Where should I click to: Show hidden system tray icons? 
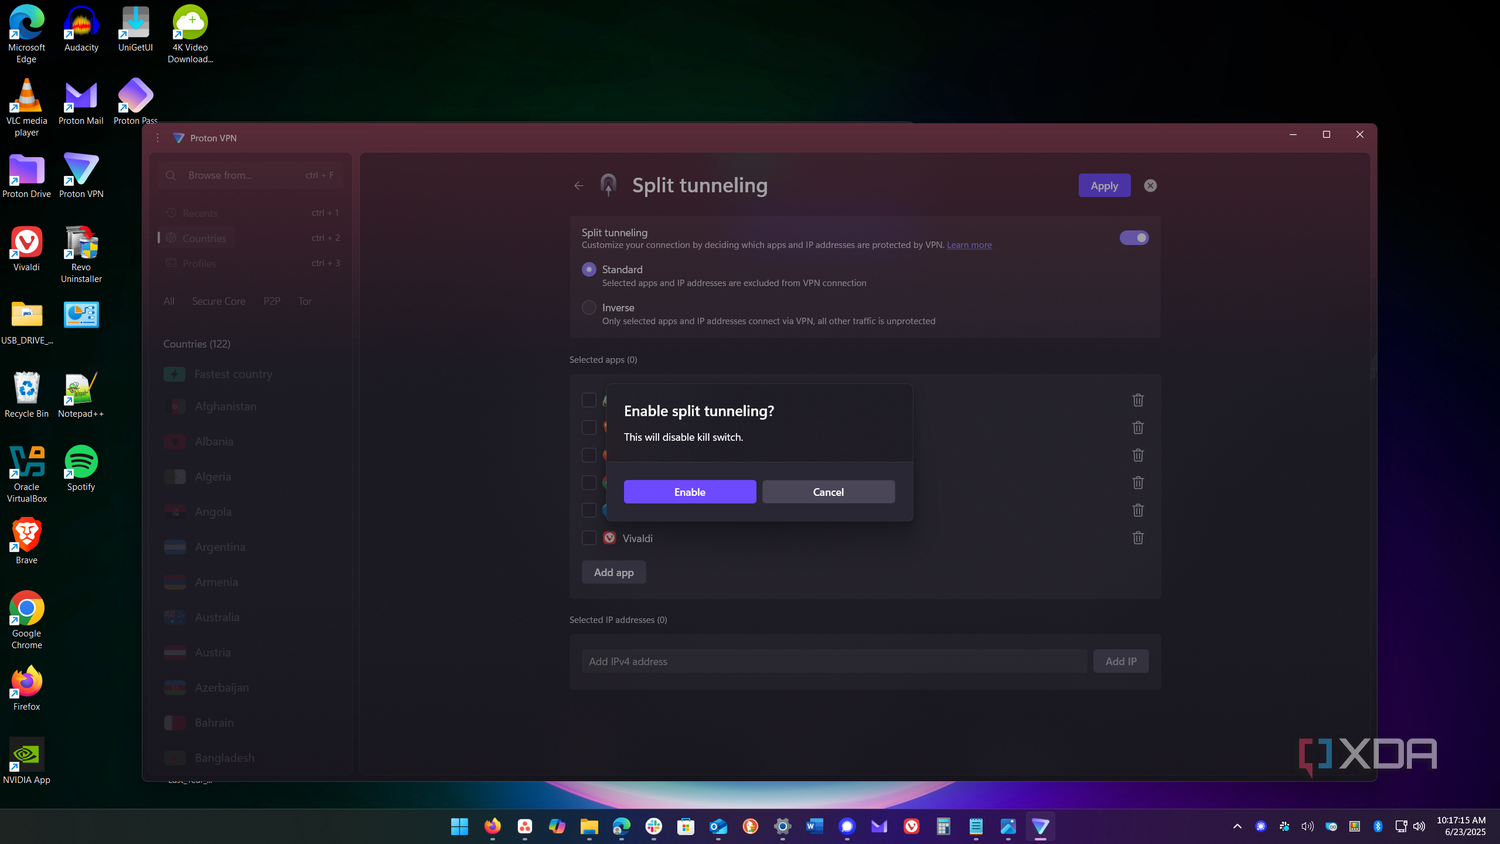point(1237,826)
